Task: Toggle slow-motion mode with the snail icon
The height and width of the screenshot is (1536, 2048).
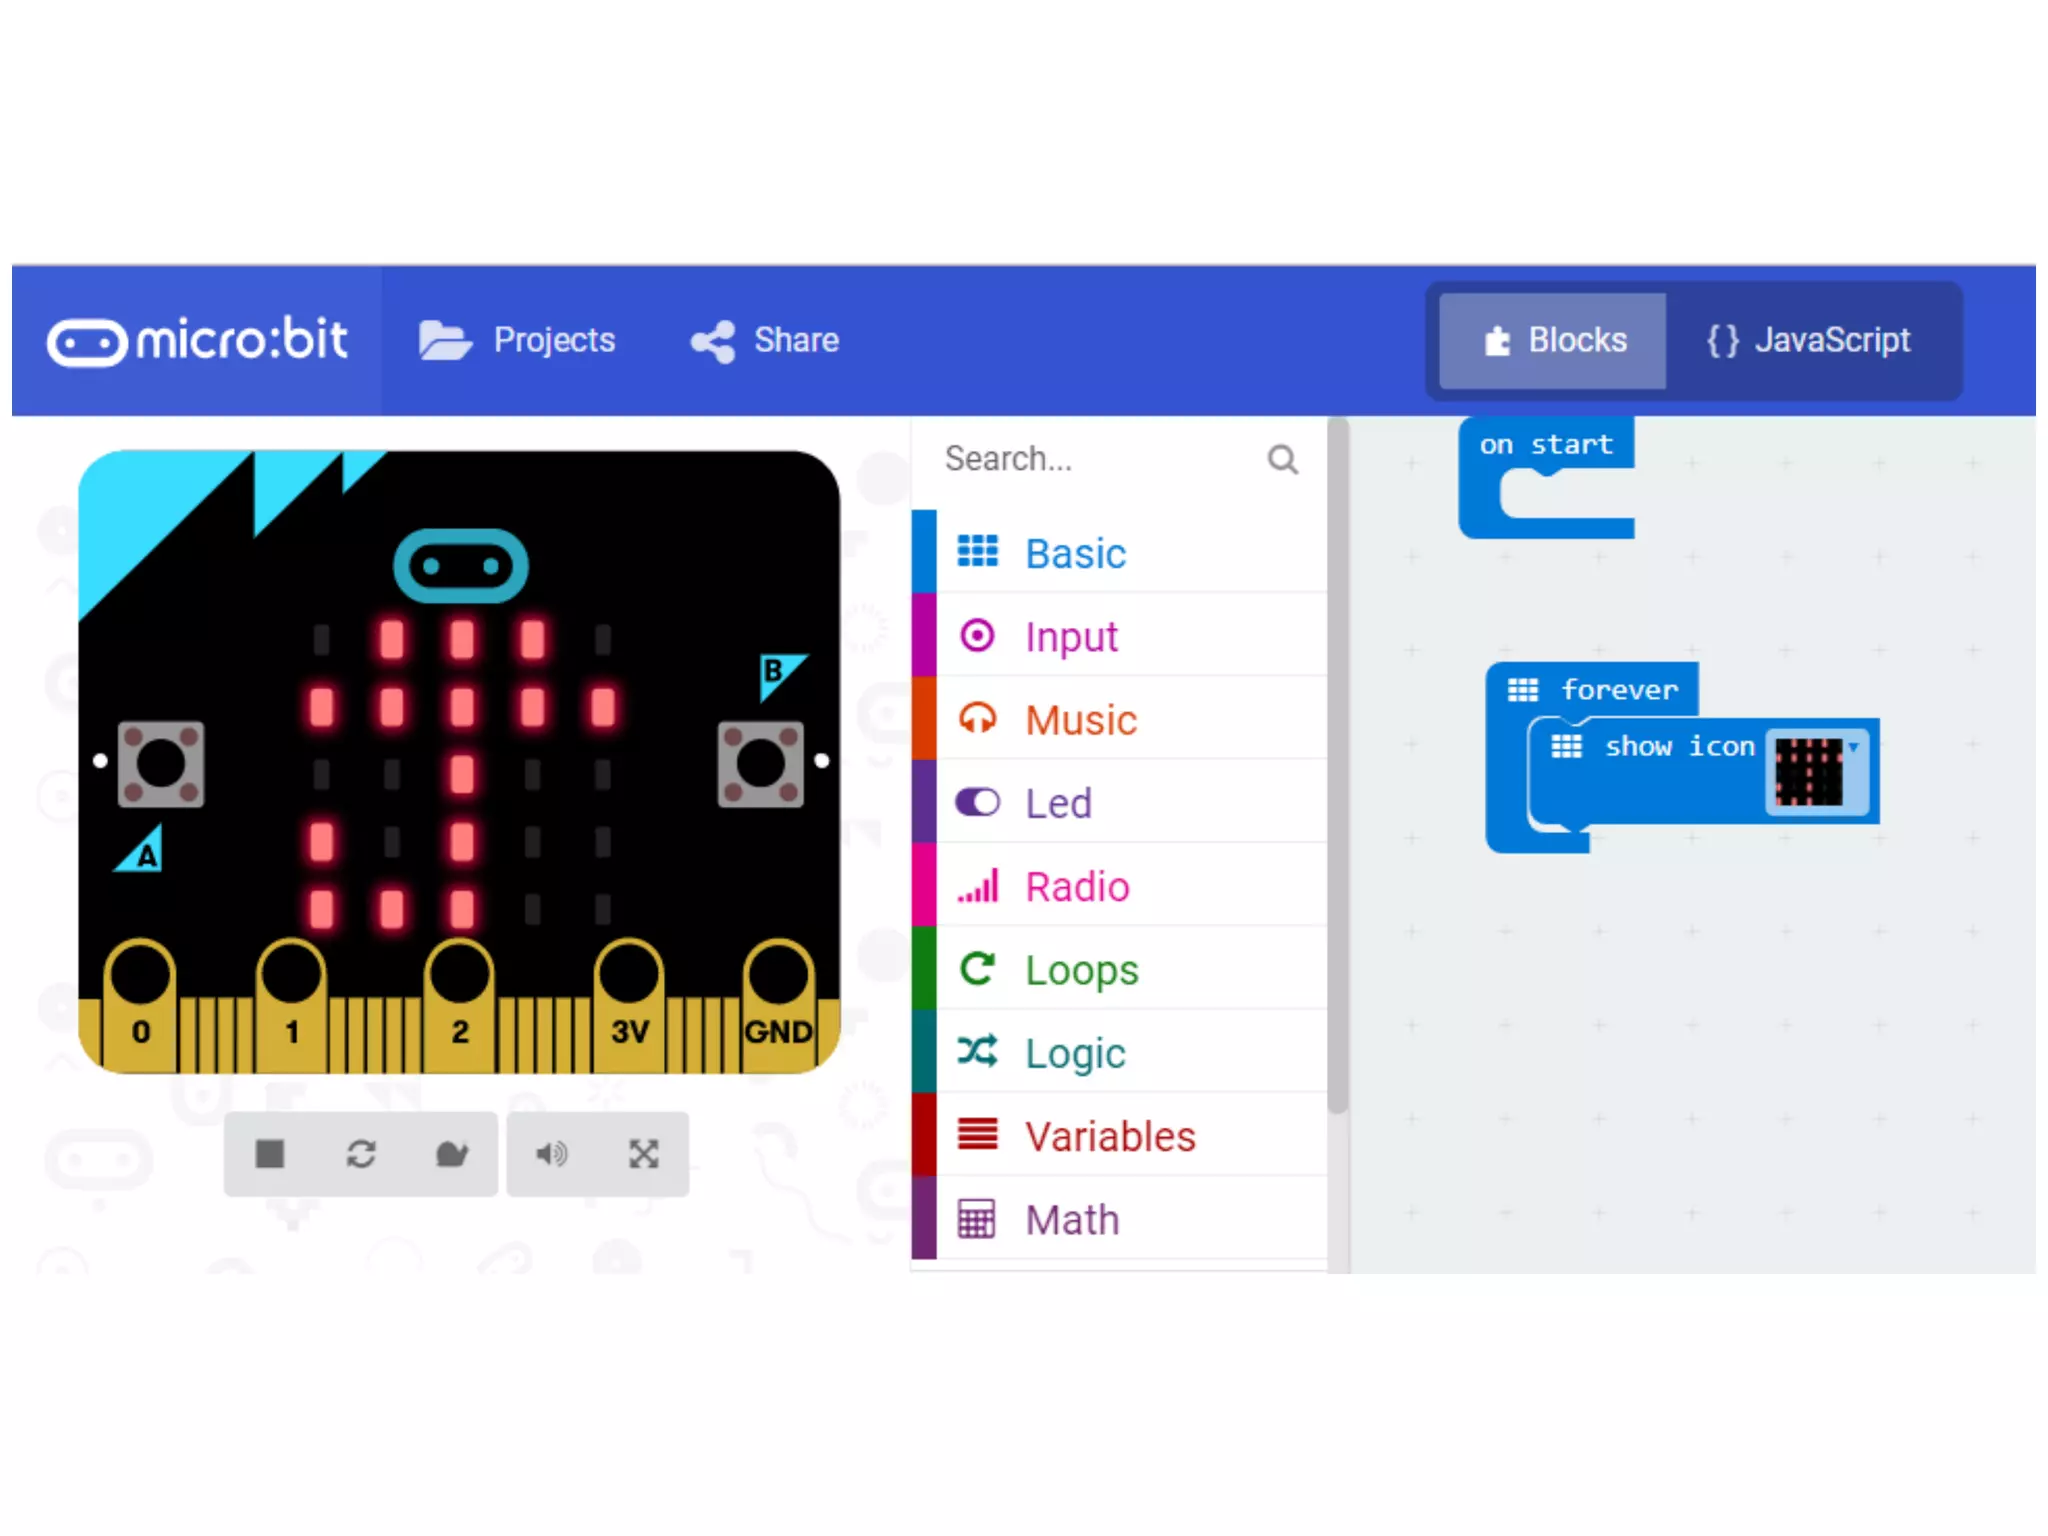Action: tap(452, 1154)
